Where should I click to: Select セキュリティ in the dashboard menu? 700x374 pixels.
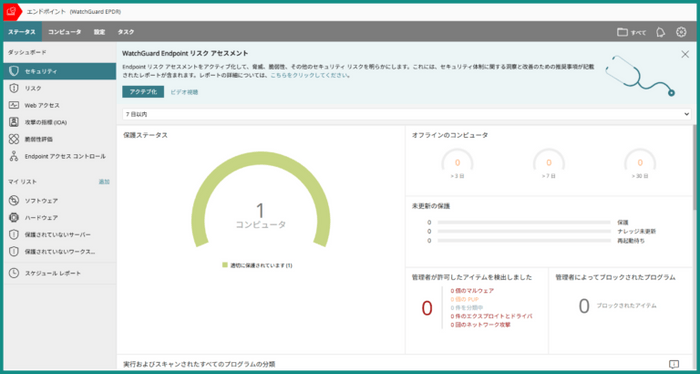[60, 71]
